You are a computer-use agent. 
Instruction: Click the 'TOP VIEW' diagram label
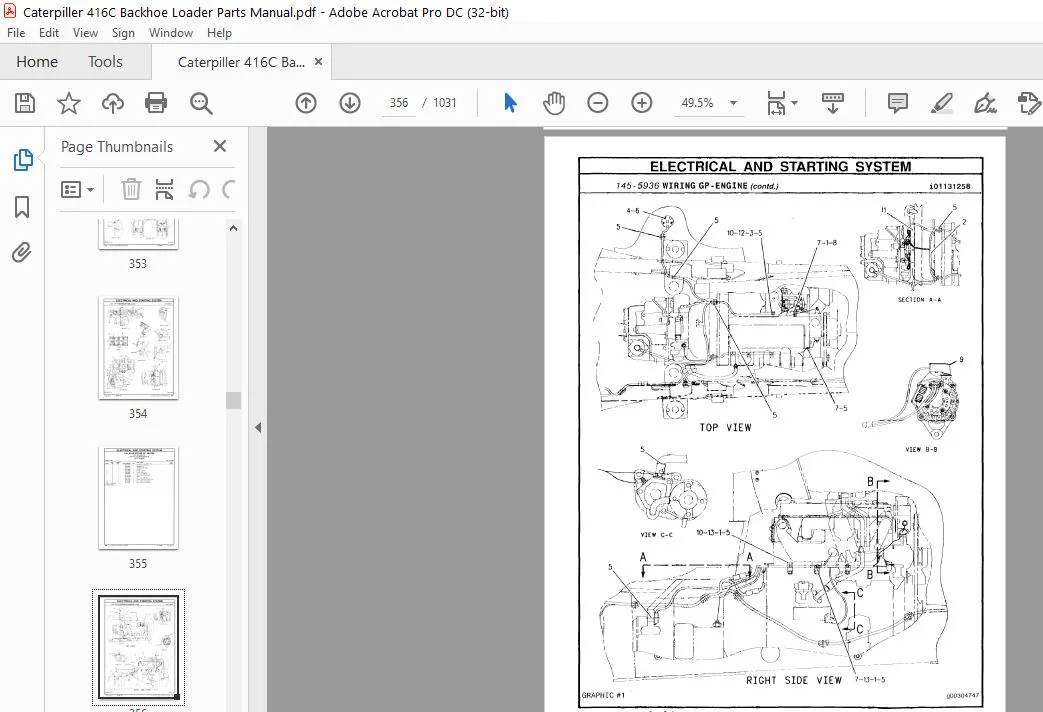(725, 428)
